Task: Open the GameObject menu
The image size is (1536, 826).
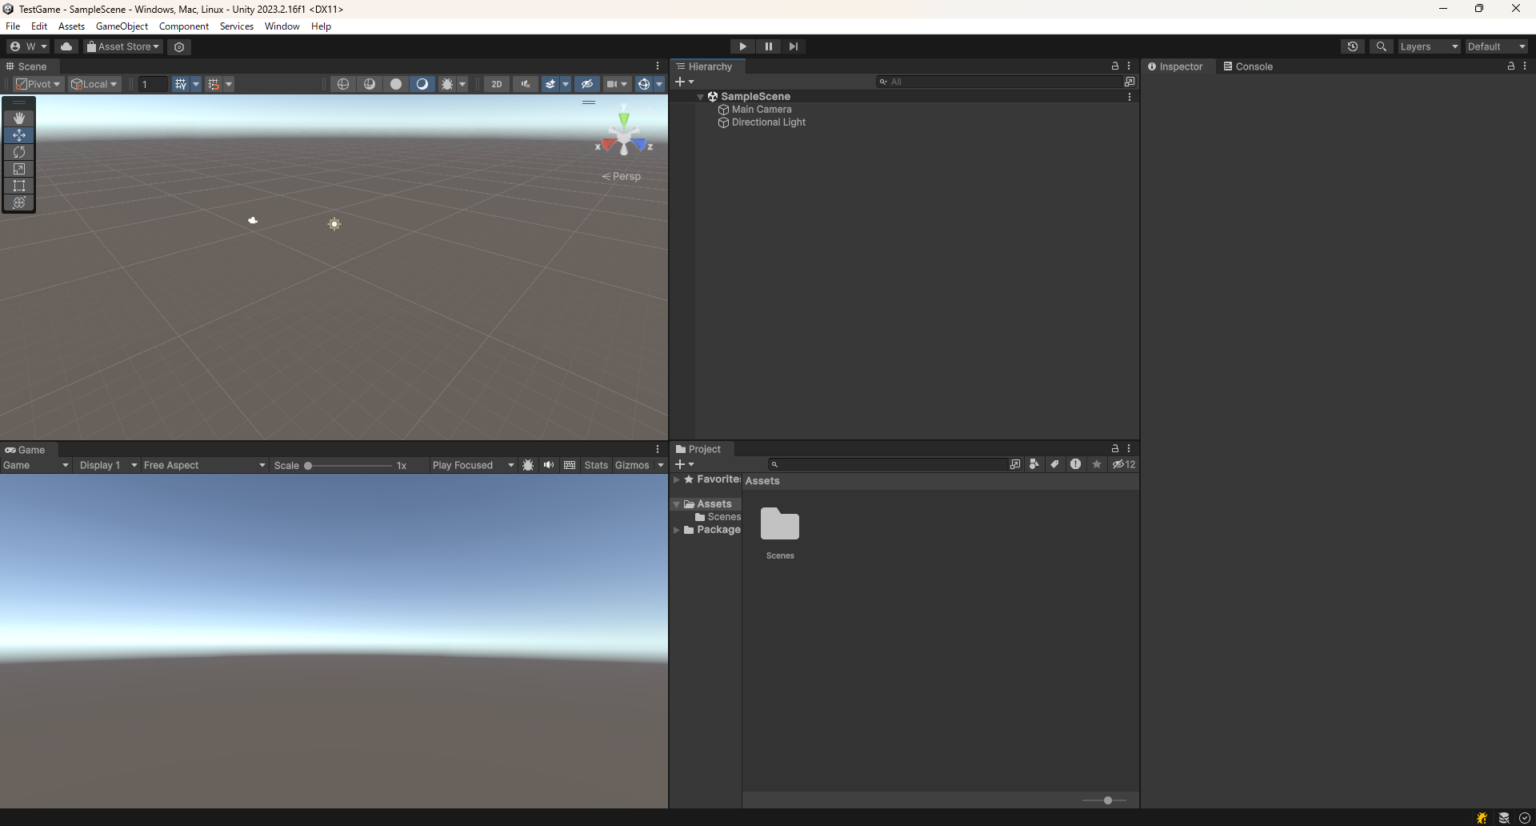Action: [121, 26]
